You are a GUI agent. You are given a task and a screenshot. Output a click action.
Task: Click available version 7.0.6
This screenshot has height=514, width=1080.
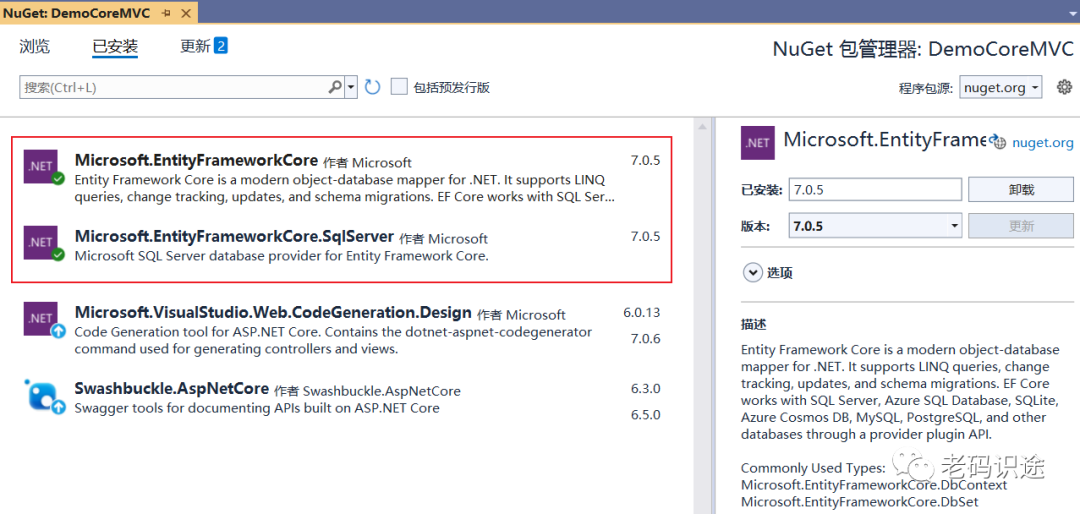[x=645, y=339]
